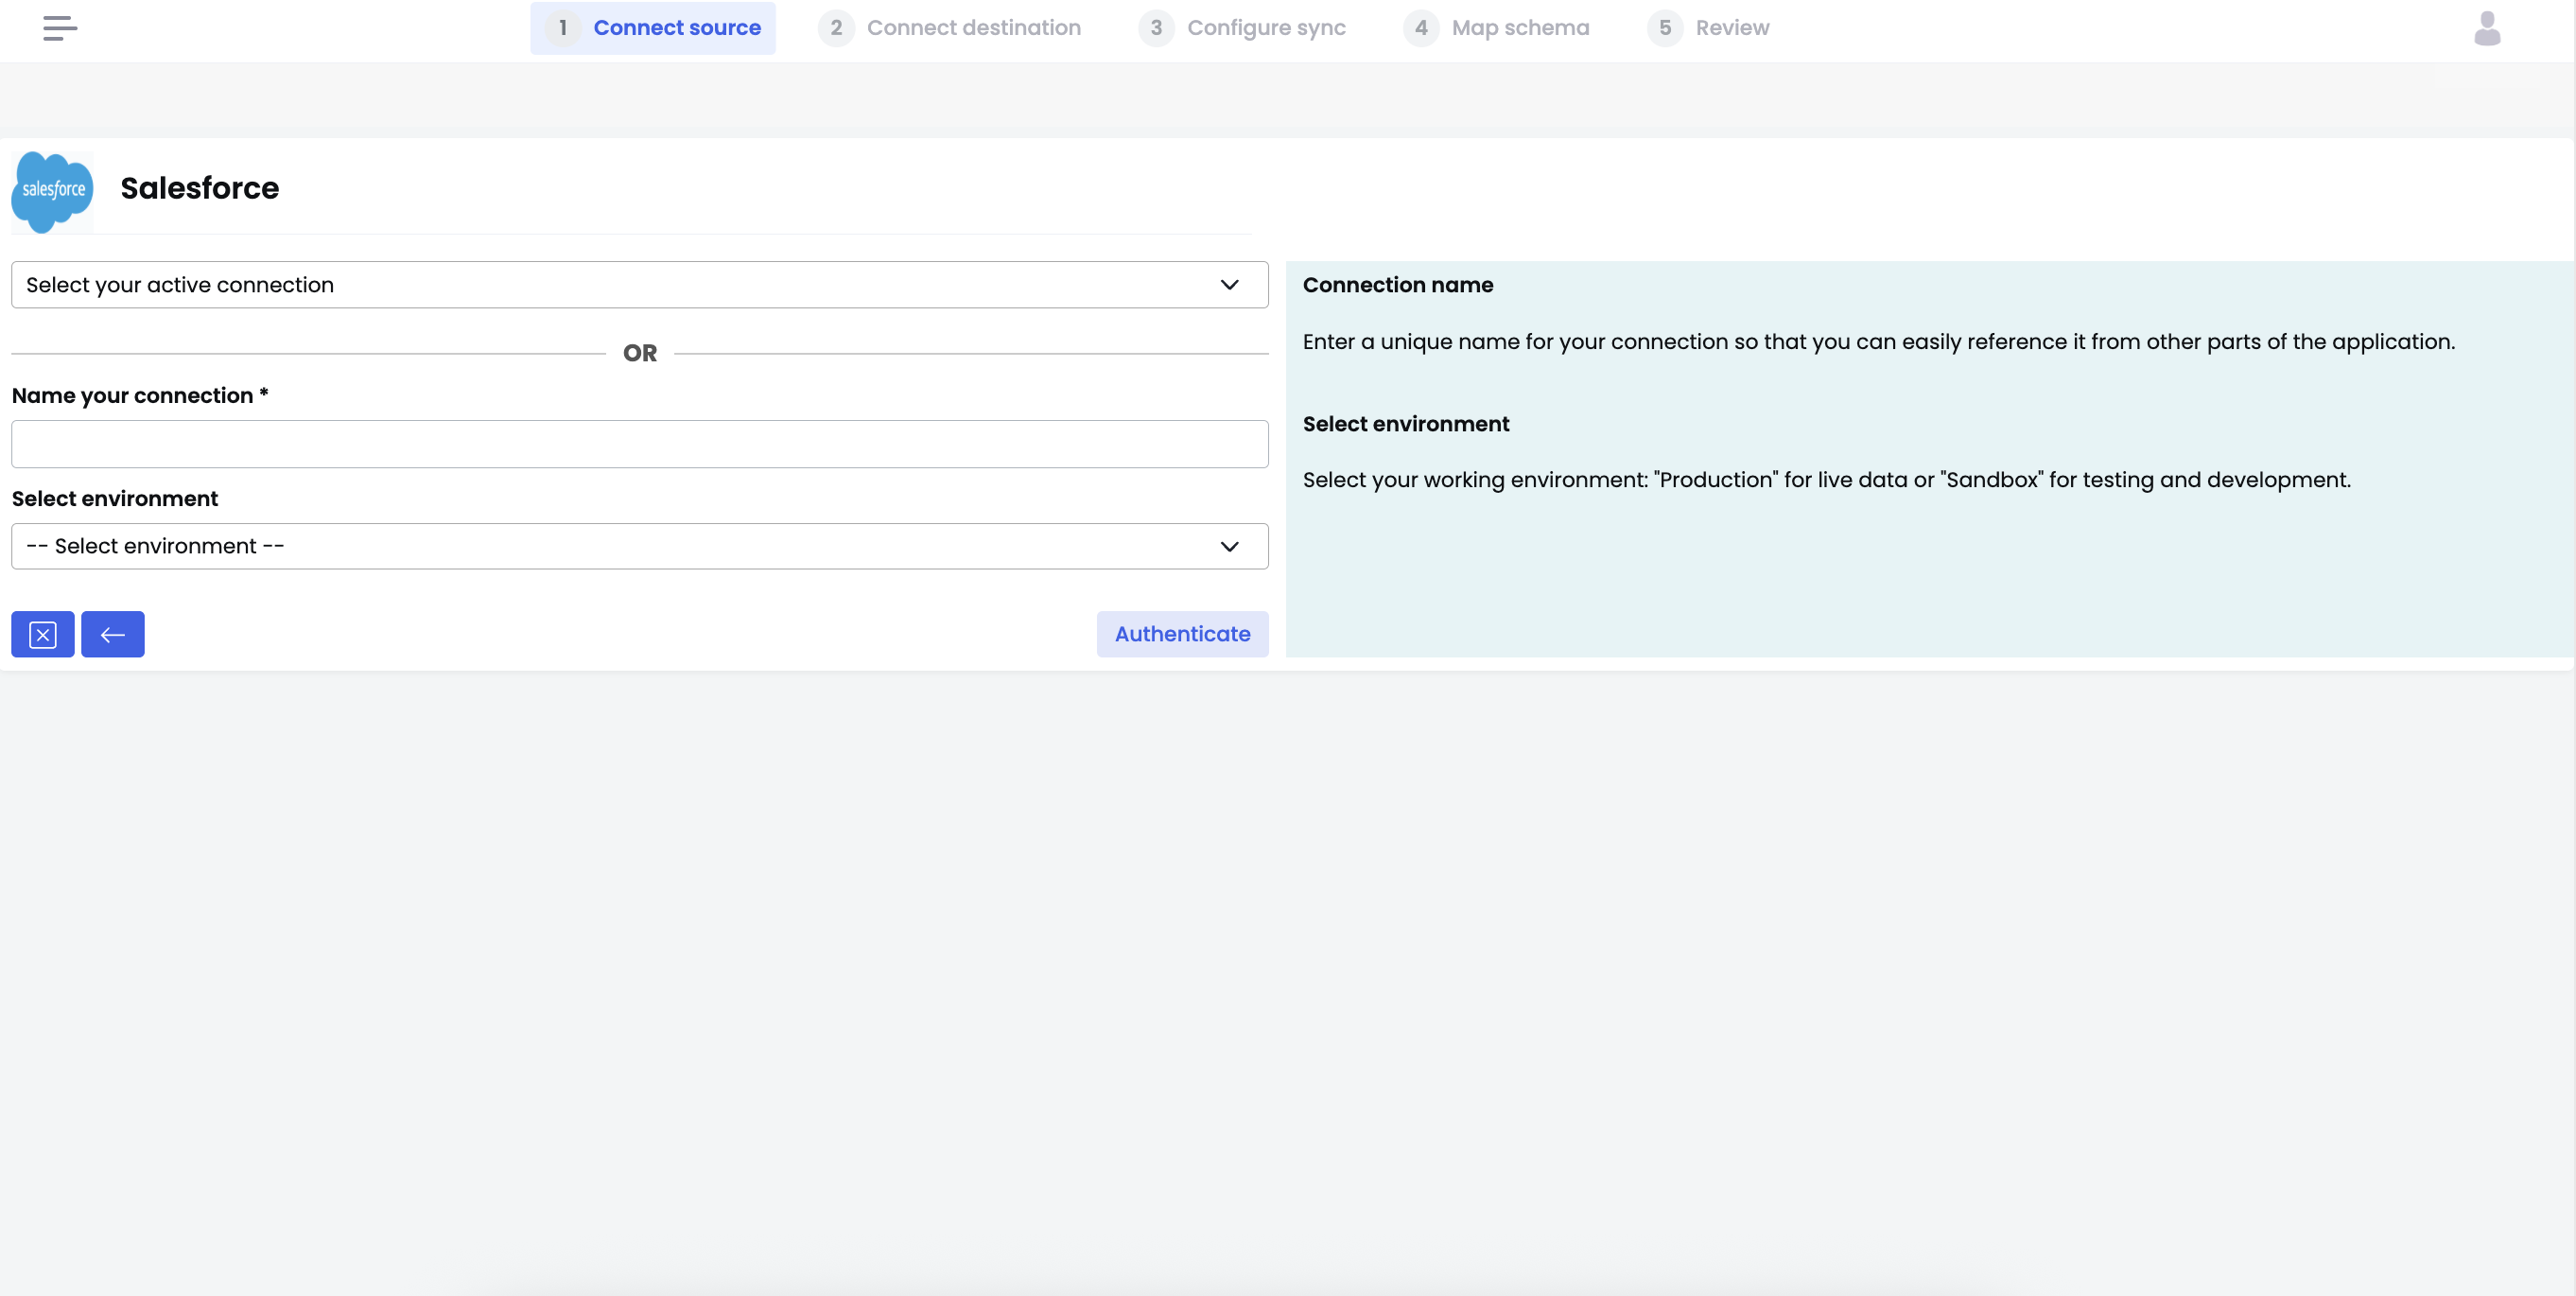Image resolution: width=2576 pixels, height=1296 pixels.
Task: Open the hamburger navigation menu
Action: pyautogui.click(x=60, y=28)
